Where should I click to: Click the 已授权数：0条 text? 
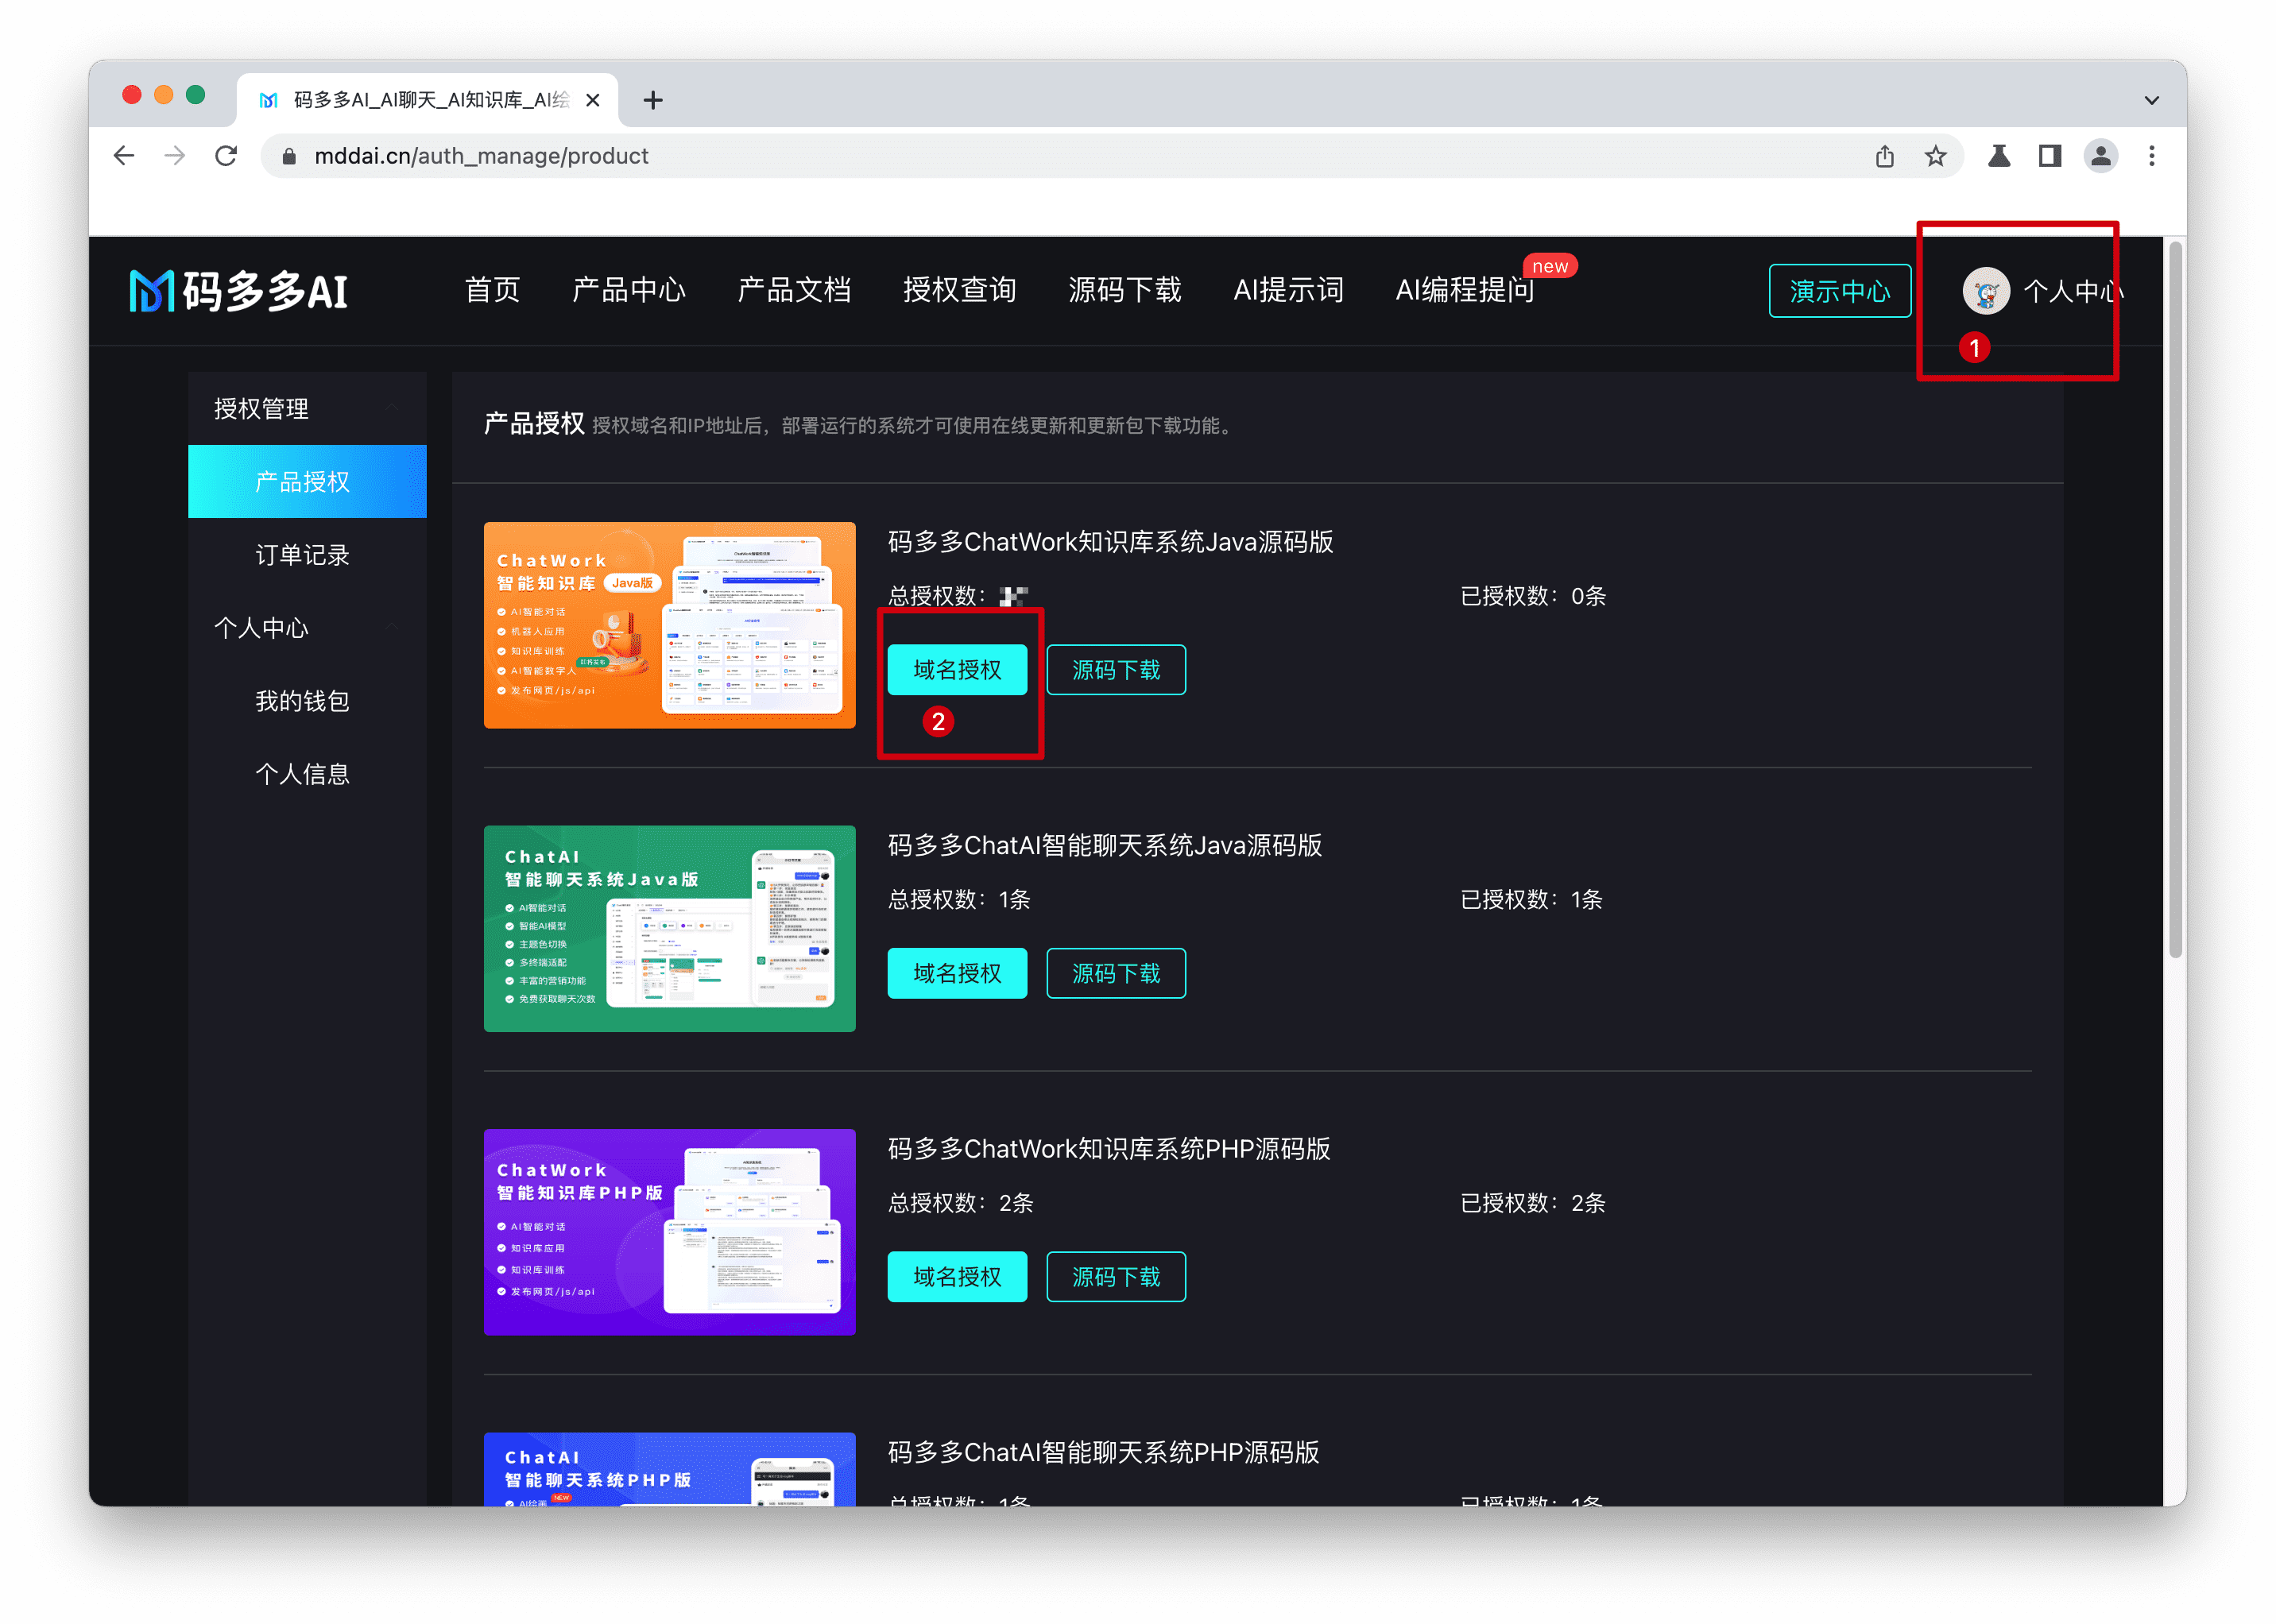point(1533,596)
